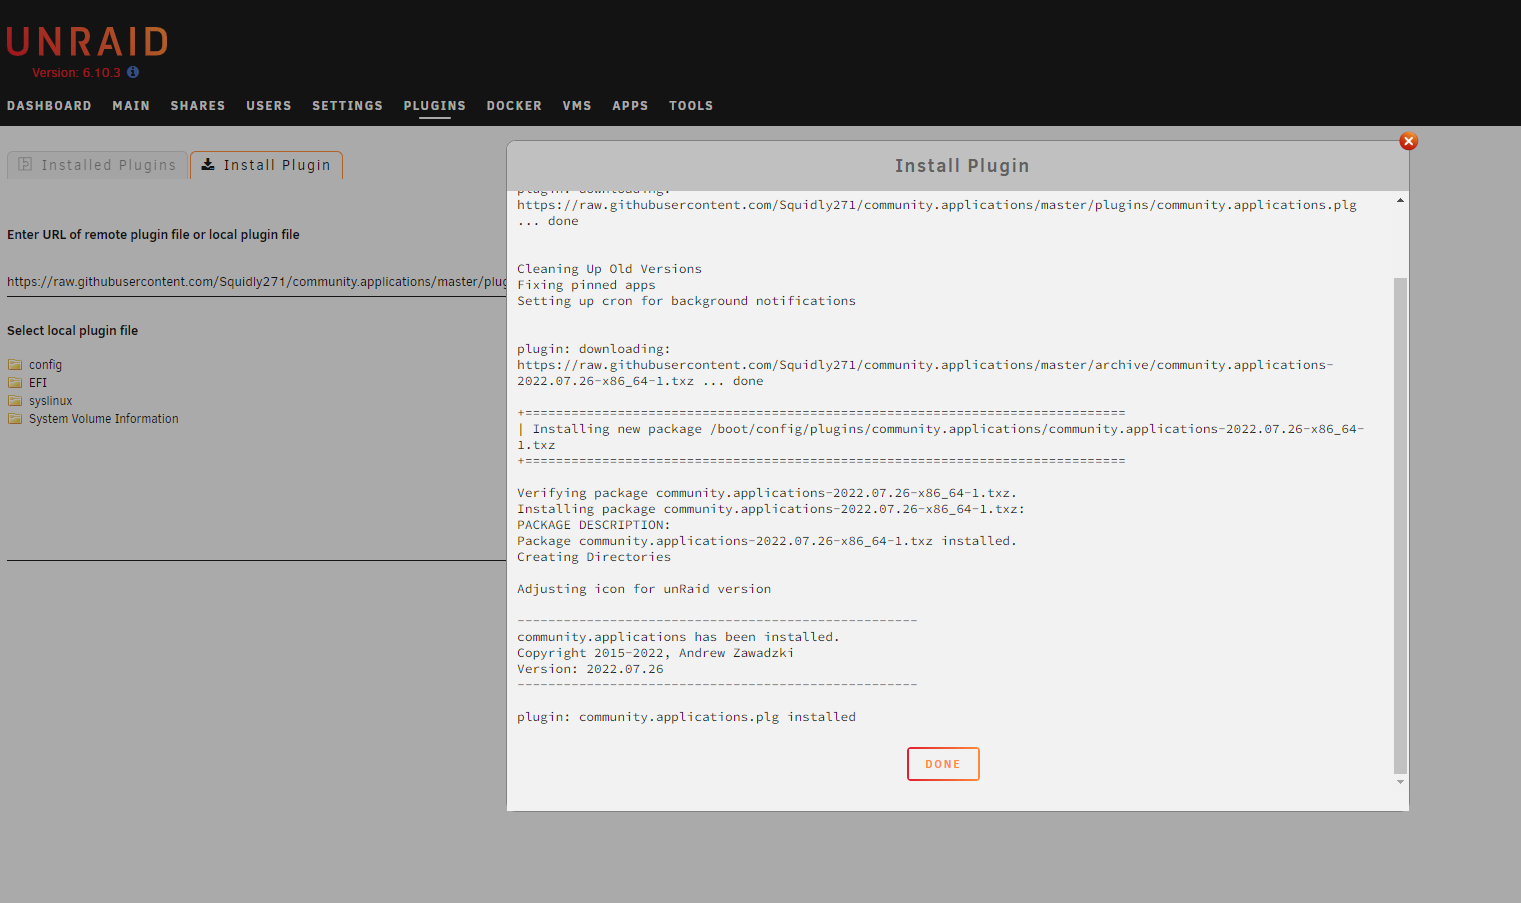Click 'Version: 2022.07.26' log line
This screenshot has width=1521, height=903.
pos(590,669)
